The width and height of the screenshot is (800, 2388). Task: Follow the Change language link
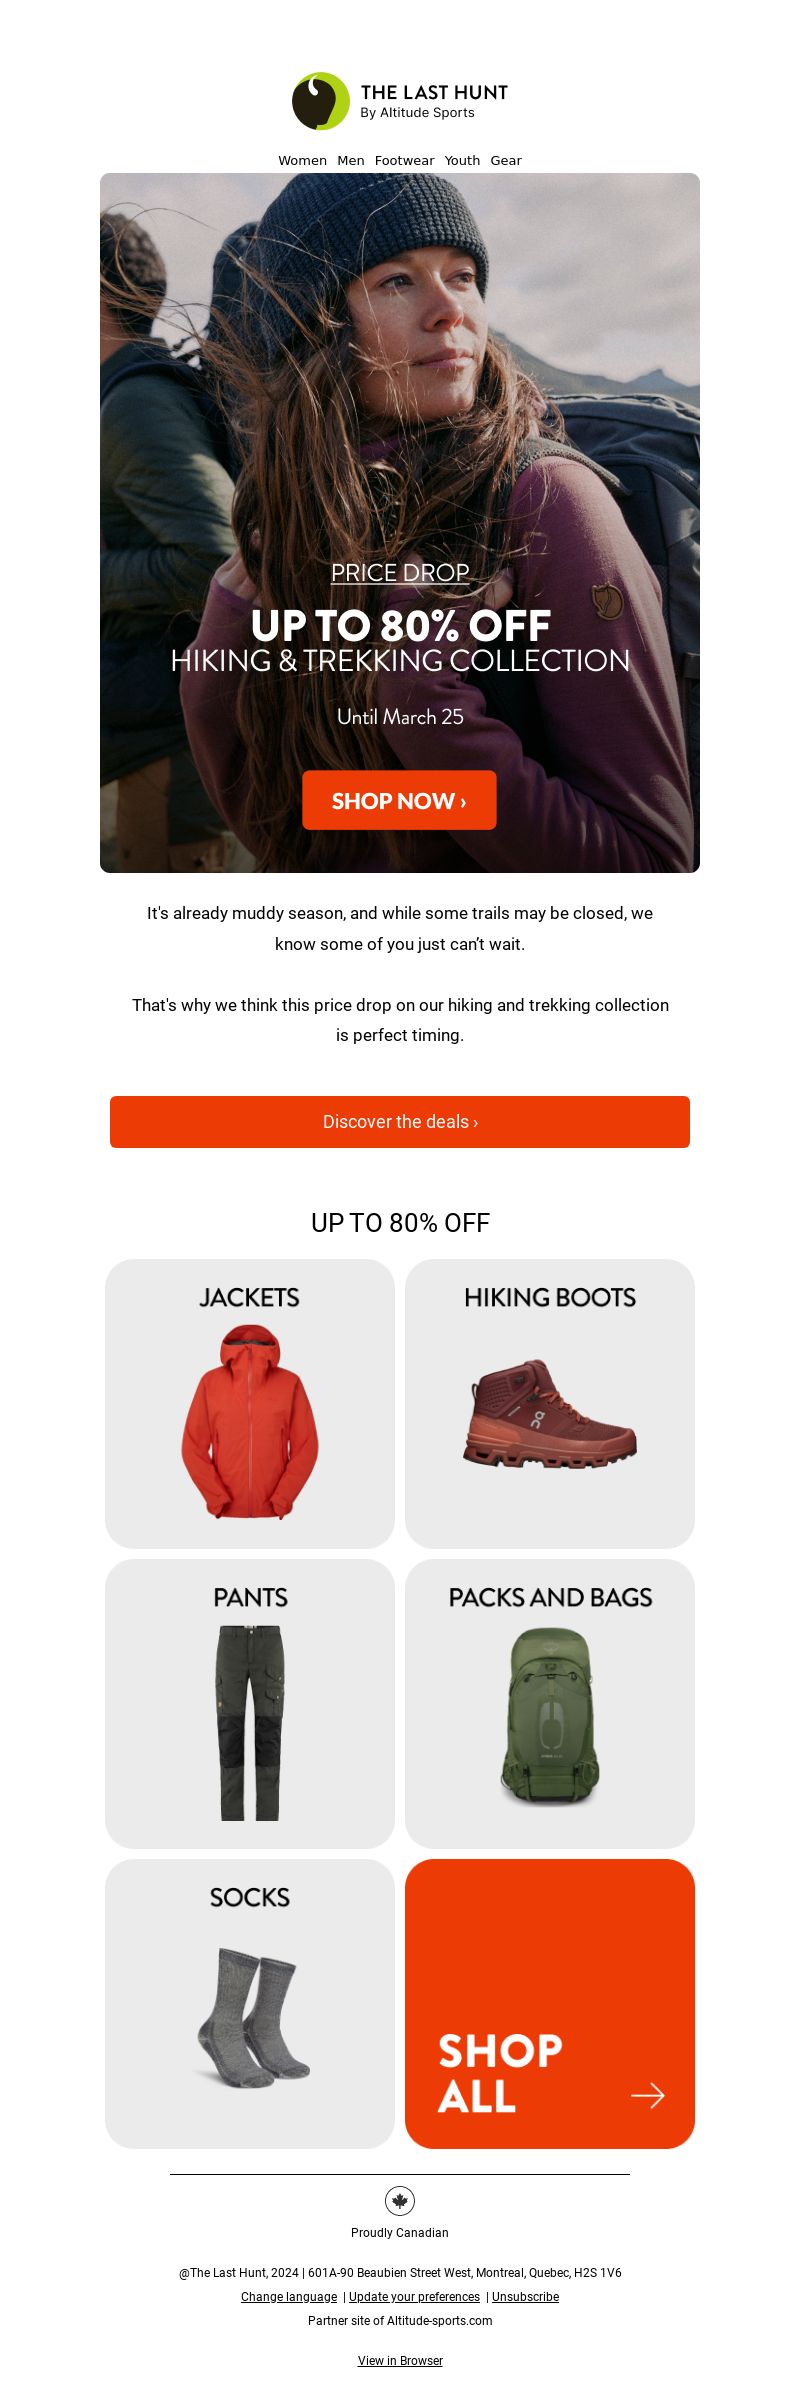click(289, 2297)
